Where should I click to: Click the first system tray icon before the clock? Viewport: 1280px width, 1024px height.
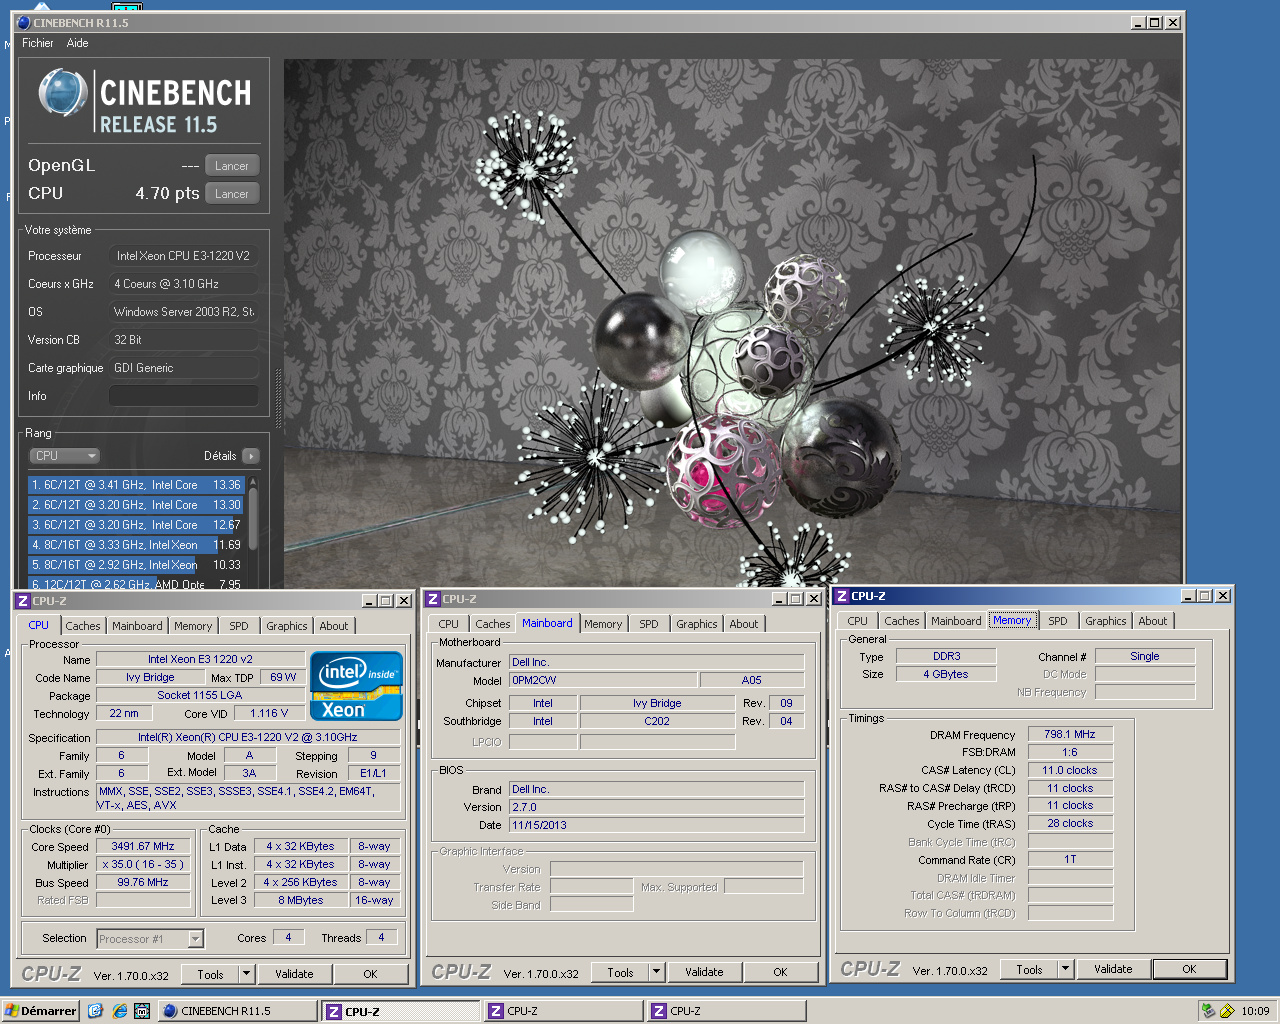pyautogui.click(x=1208, y=1011)
